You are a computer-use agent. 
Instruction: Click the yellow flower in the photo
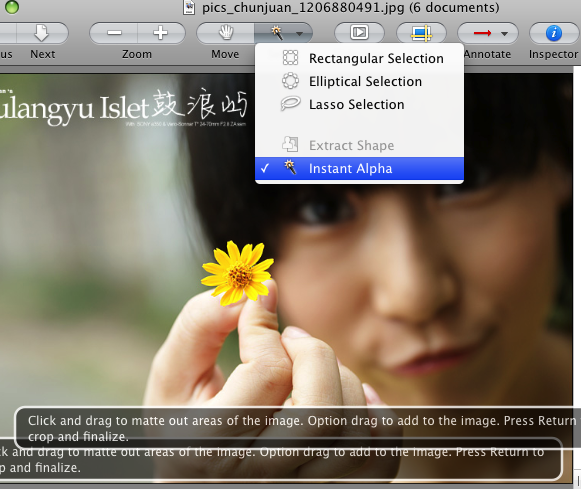[238, 273]
